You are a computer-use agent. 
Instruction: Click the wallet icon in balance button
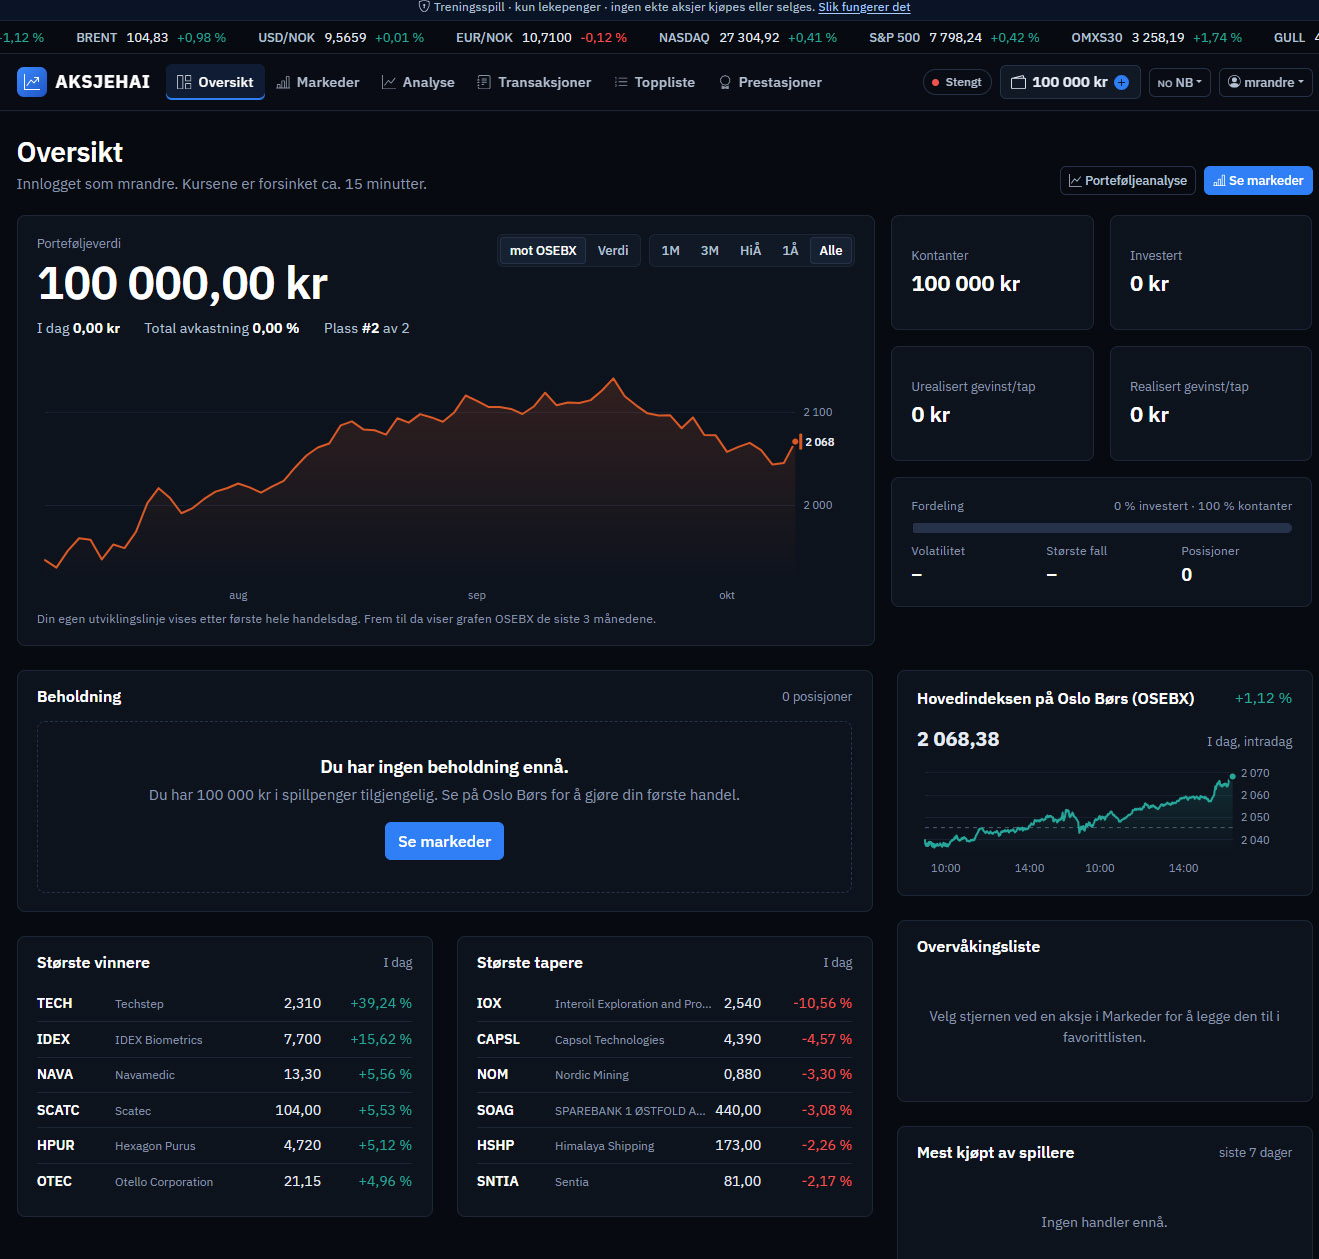click(1019, 82)
